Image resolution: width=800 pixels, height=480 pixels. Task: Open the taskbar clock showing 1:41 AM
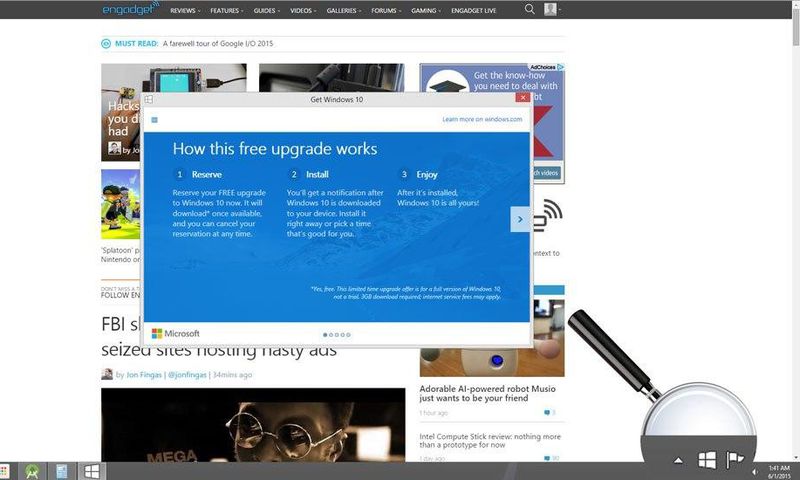pyautogui.click(x=779, y=472)
